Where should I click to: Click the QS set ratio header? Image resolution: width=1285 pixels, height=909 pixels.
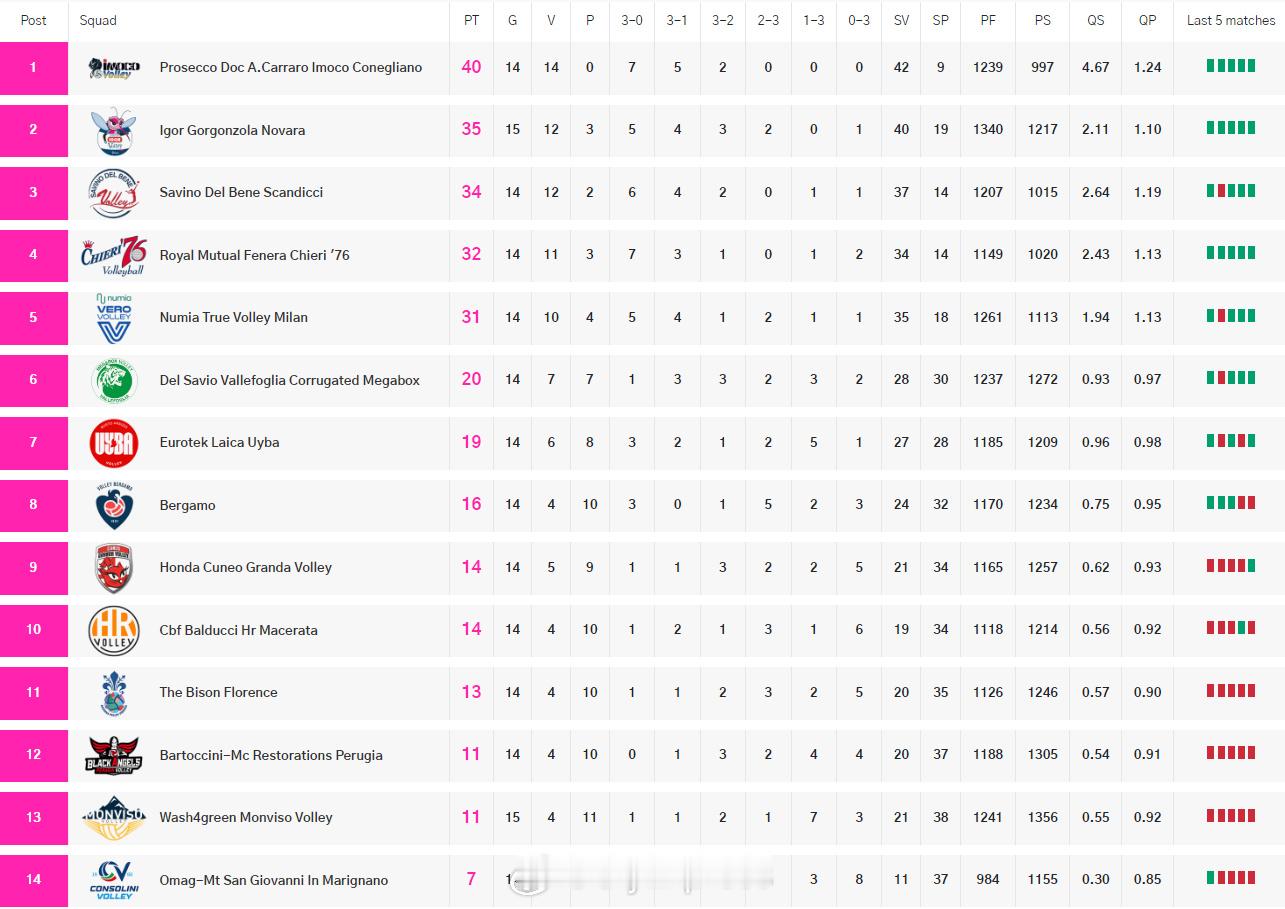1096,20
